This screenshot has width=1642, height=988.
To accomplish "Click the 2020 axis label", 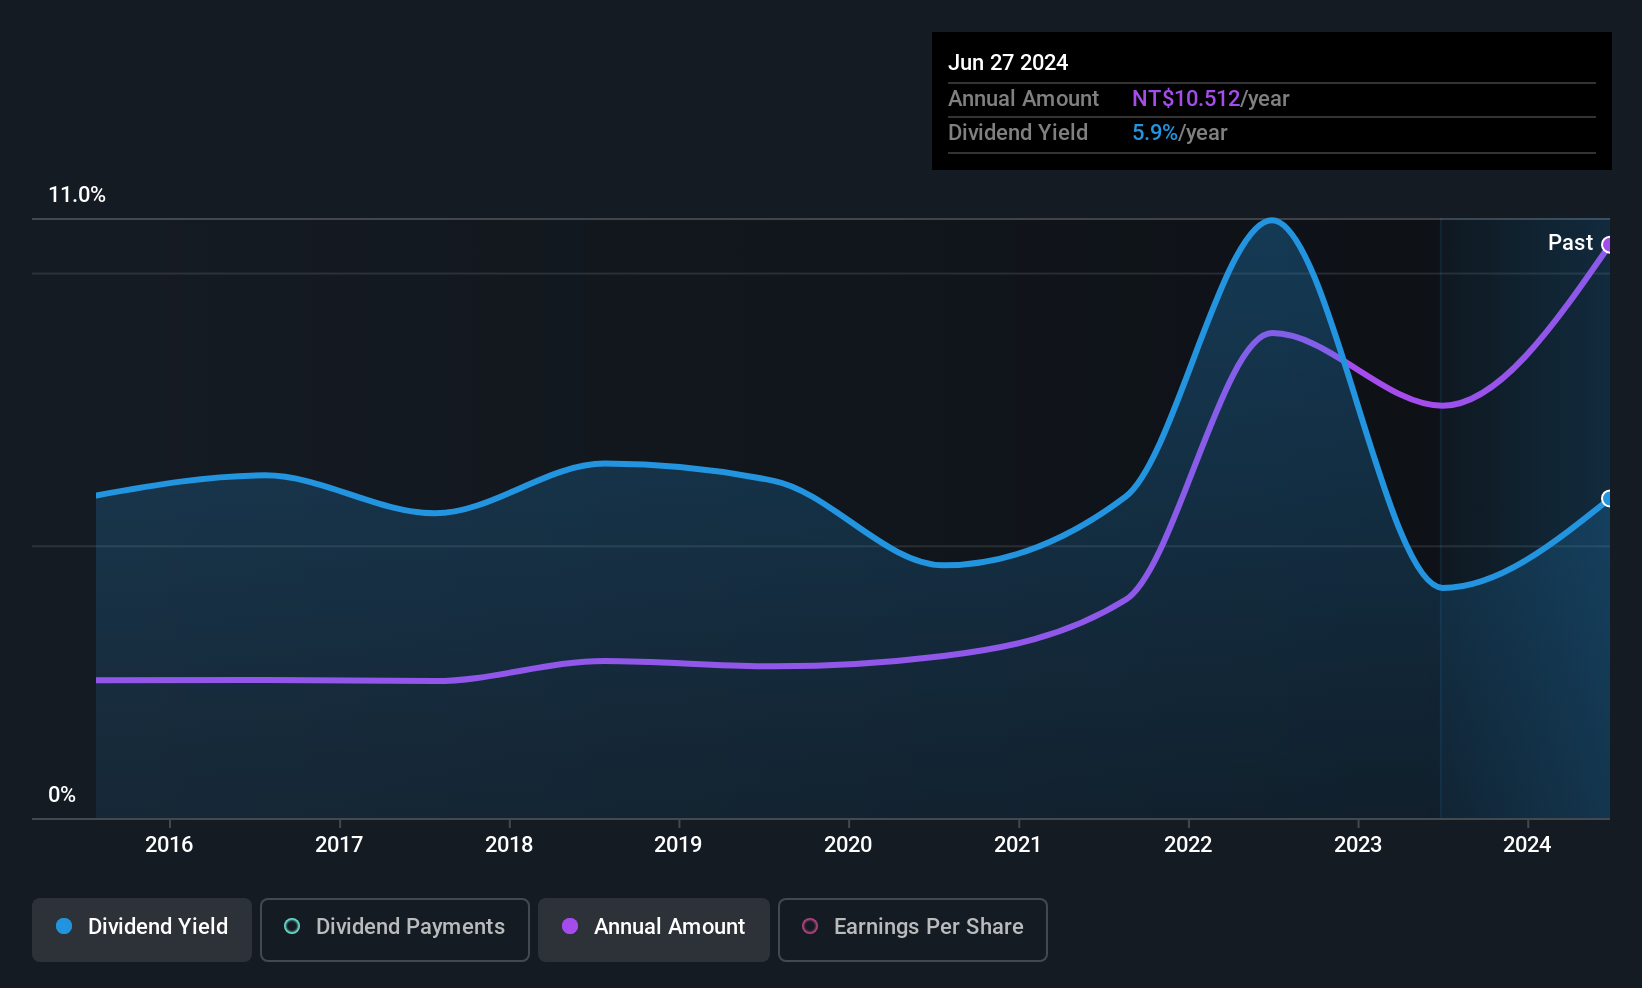I will point(848,844).
